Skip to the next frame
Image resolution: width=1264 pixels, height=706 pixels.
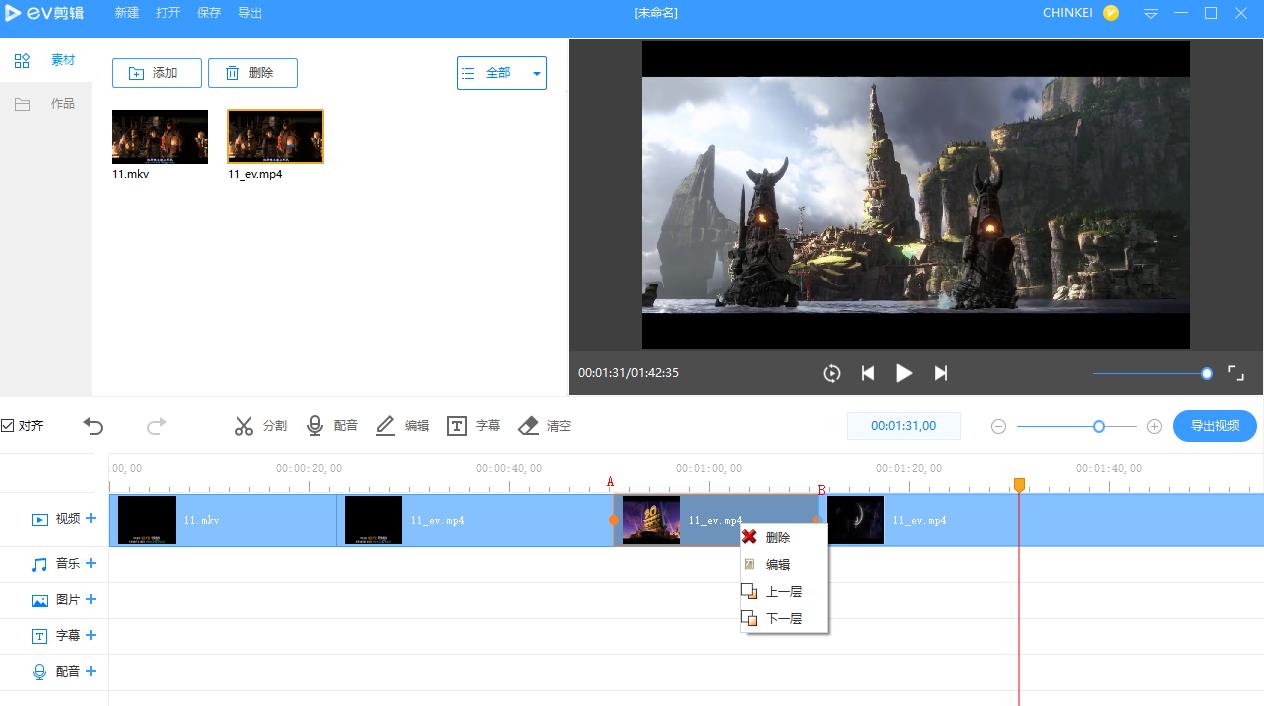pos(940,373)
